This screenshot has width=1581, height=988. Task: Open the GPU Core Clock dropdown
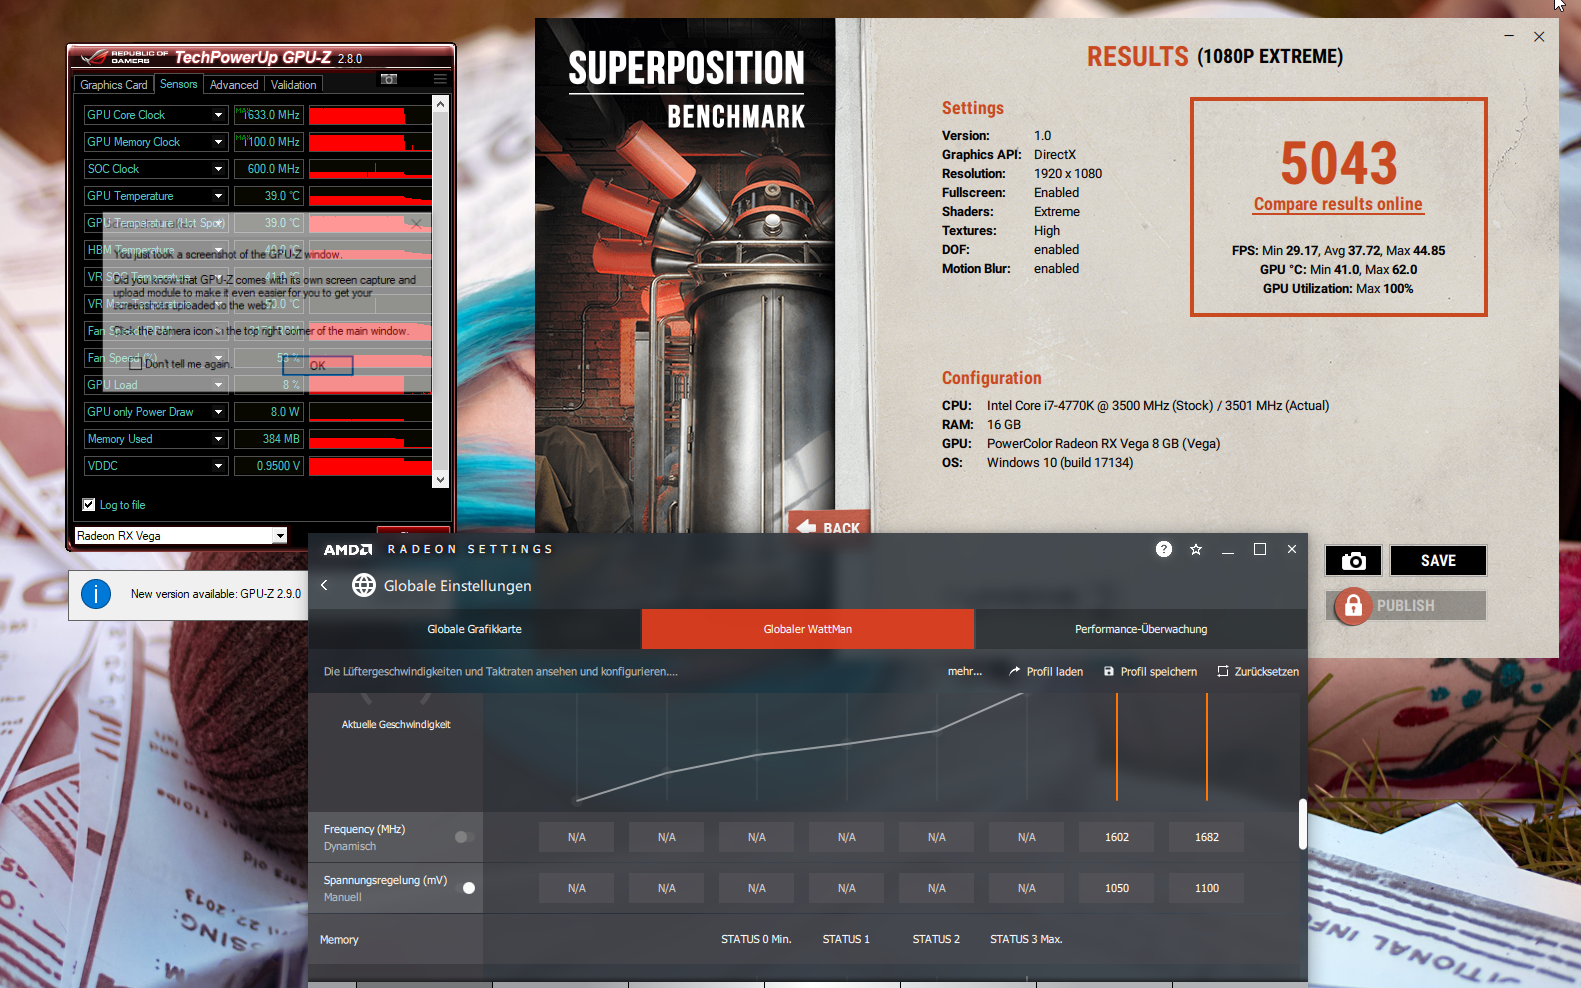218,115
